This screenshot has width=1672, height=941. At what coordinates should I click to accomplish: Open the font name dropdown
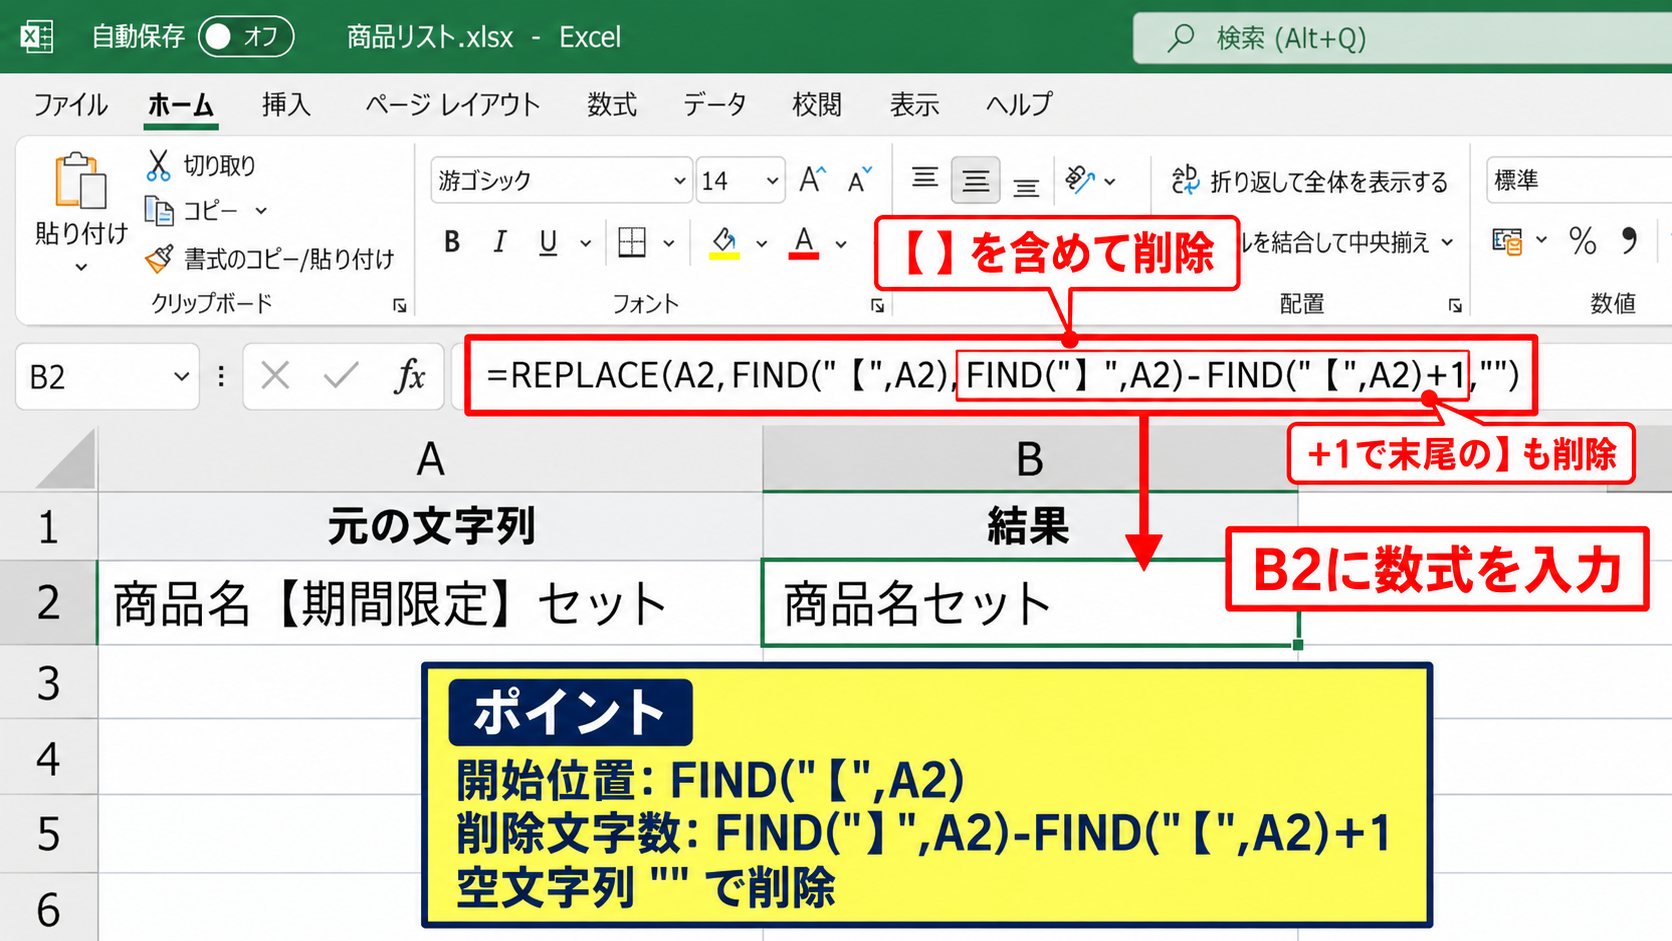tap(679, 181)
